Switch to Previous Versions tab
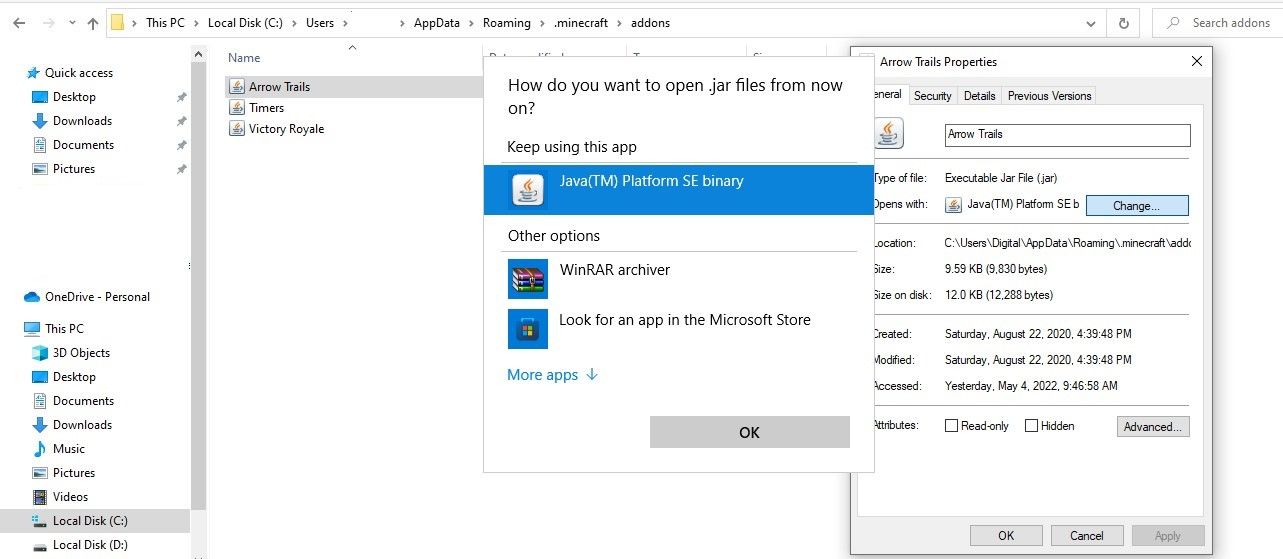Viewport: 1283px width, 559px height. click(1049, 96)
